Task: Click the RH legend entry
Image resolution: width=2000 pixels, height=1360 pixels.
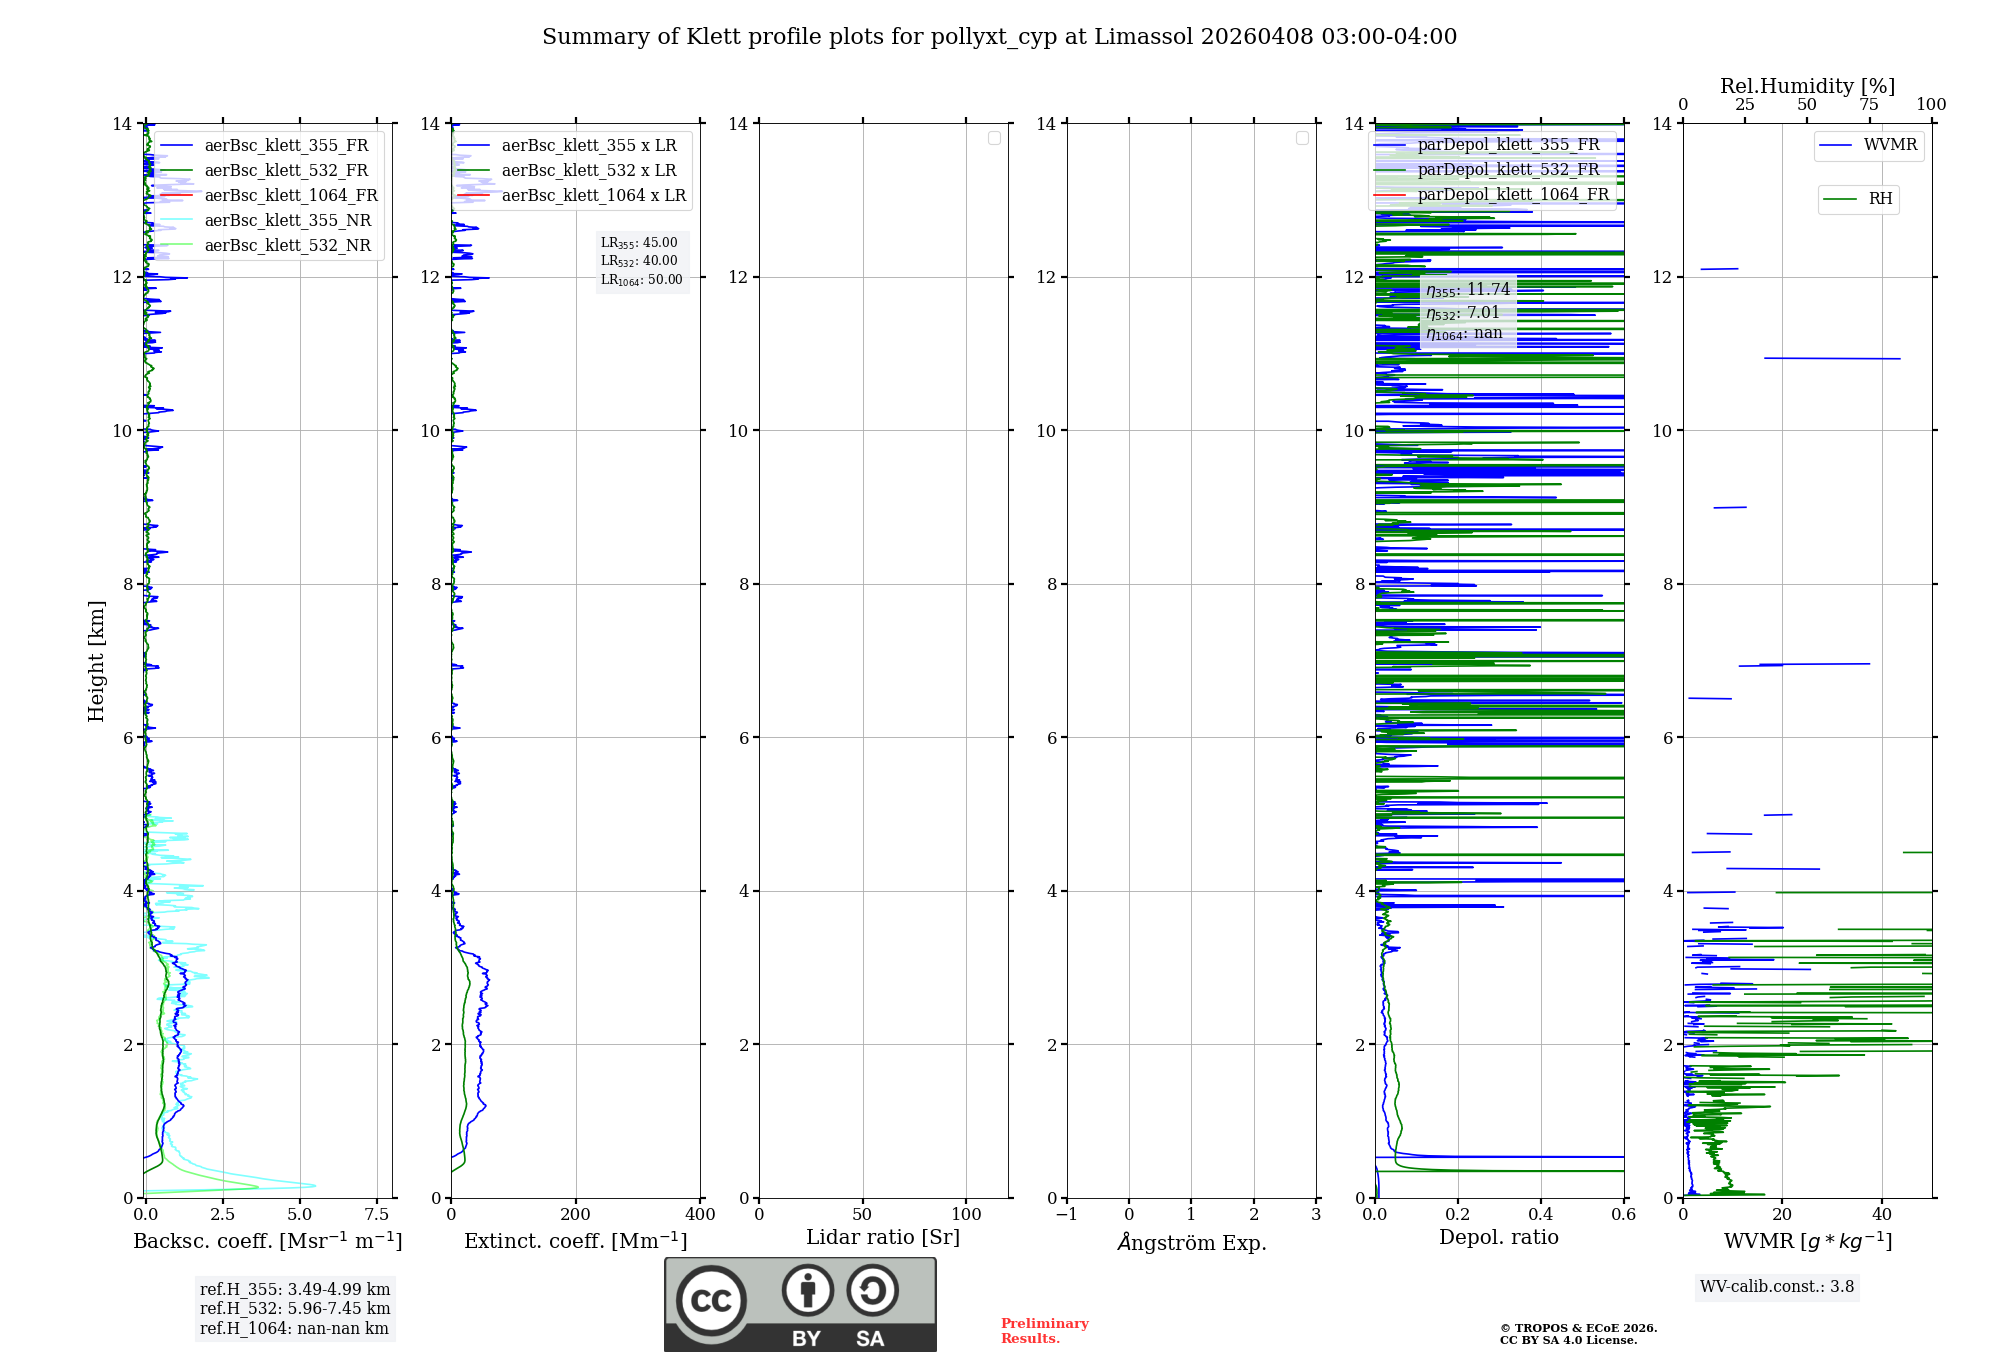Action: (1879, 199)
